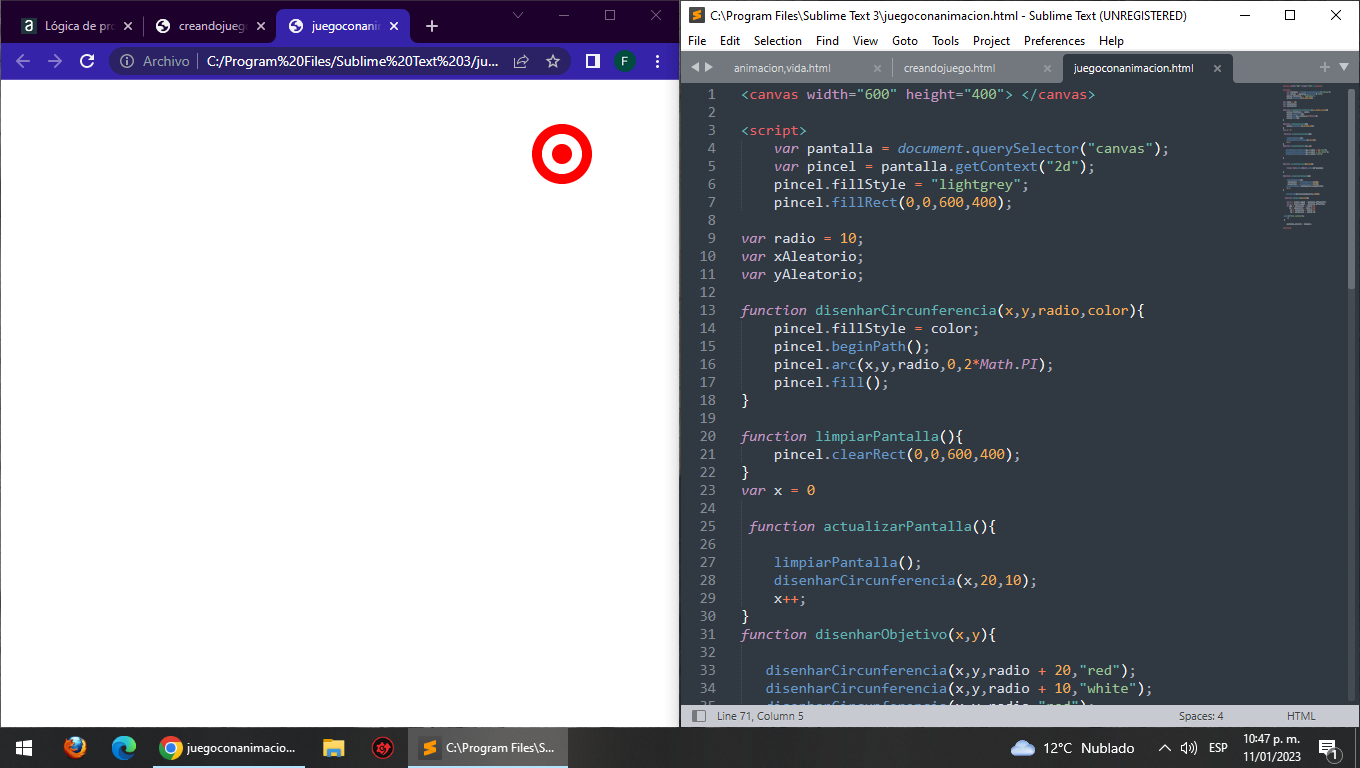Screen dimensions: 1360x768
Task: Click the disenharCircunferencia function name on line 13
Action: (906, 310)
